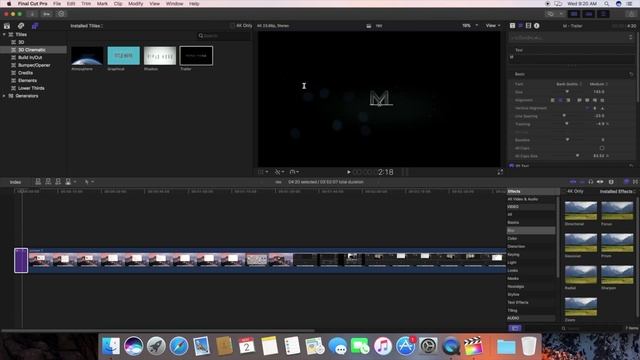Open the Video inspector tab icon
This screenshot has width=640, height=360.
point(529,26)
